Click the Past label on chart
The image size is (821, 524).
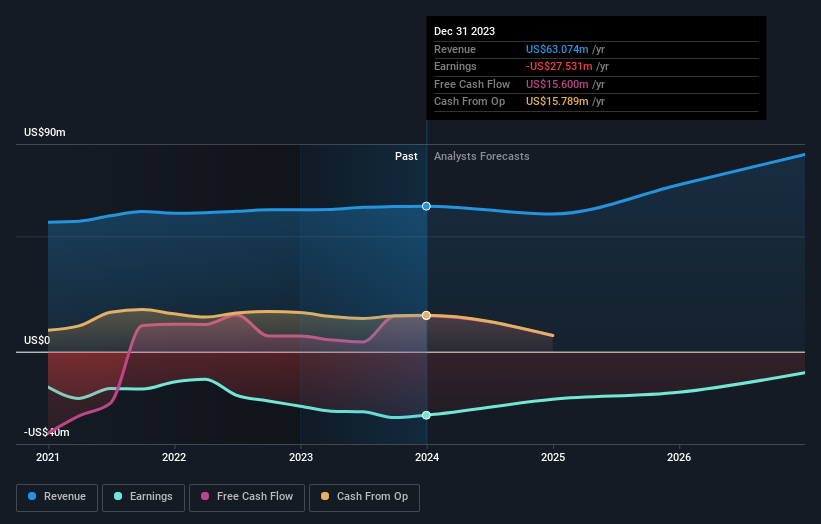pyautogui.click(x=406, y=157)
